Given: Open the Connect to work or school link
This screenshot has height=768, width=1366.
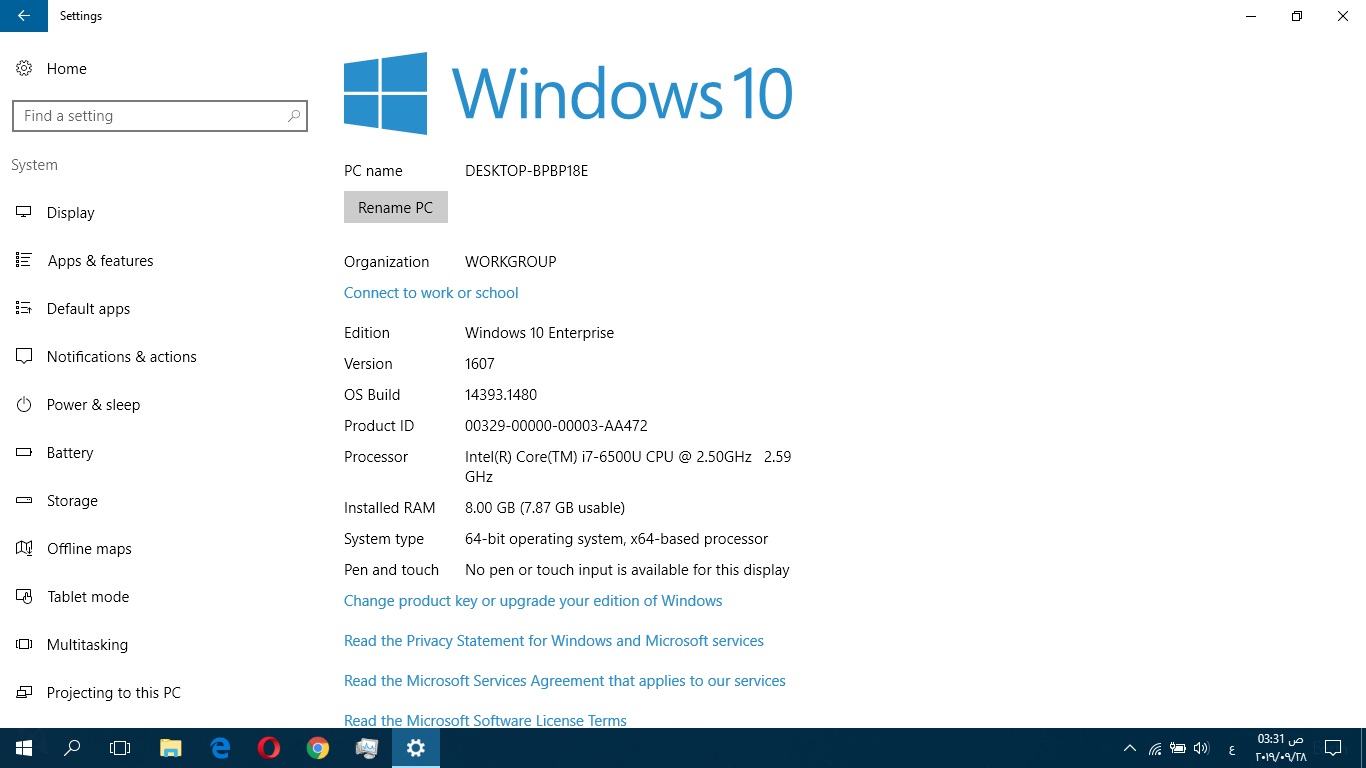Looking at the screenshot, I should [431, 292].
